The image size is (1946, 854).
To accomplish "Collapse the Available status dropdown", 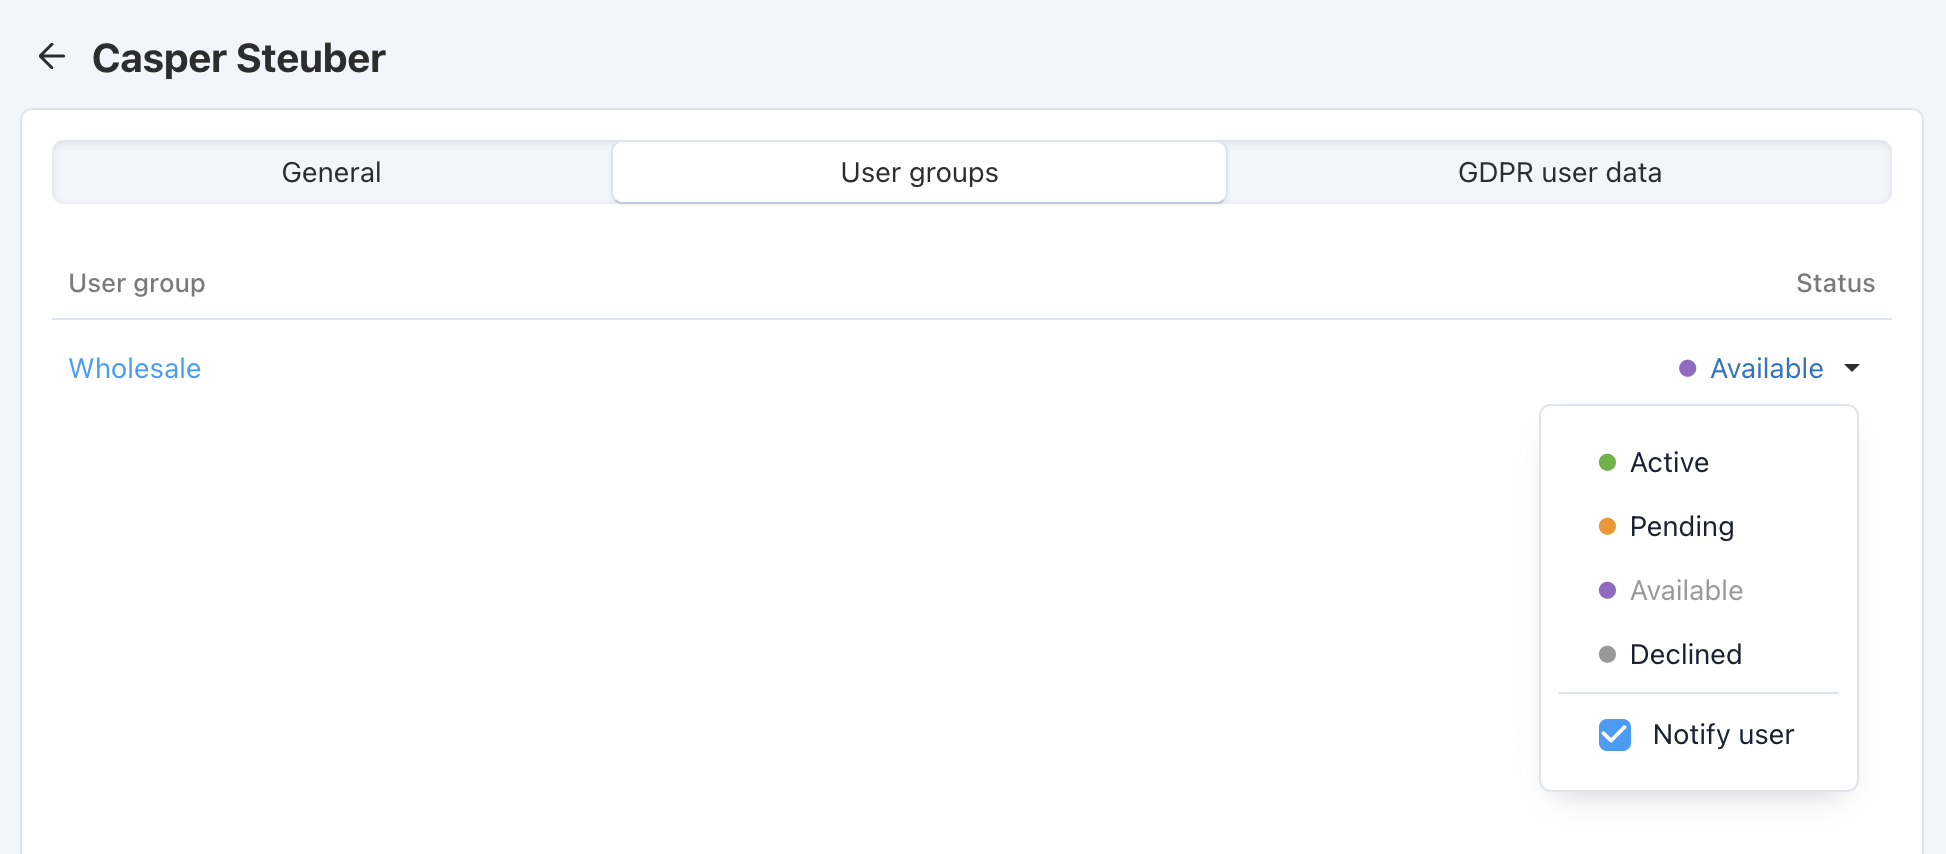I will pyautogui.click(x=1769, y=368).
